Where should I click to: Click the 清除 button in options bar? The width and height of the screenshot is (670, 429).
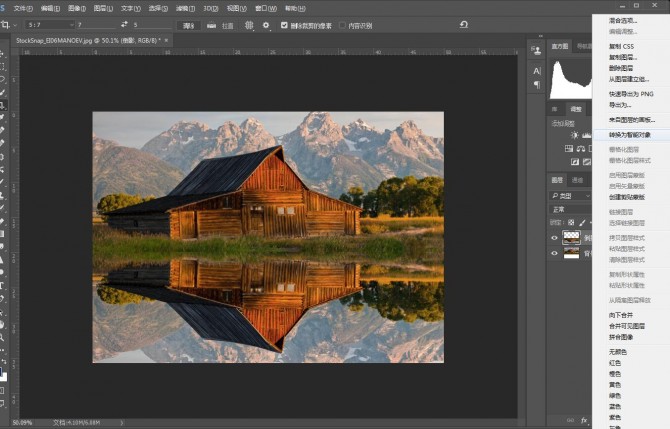(188, 24)
